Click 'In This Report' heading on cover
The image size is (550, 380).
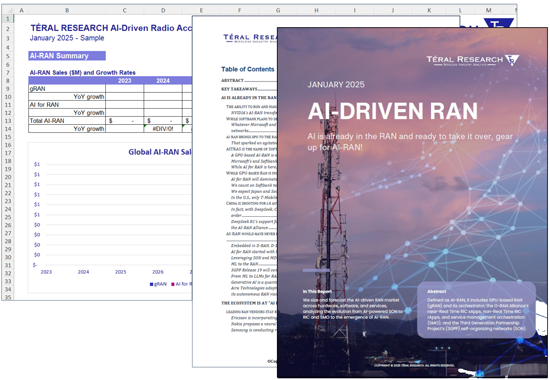pos(317,291)
